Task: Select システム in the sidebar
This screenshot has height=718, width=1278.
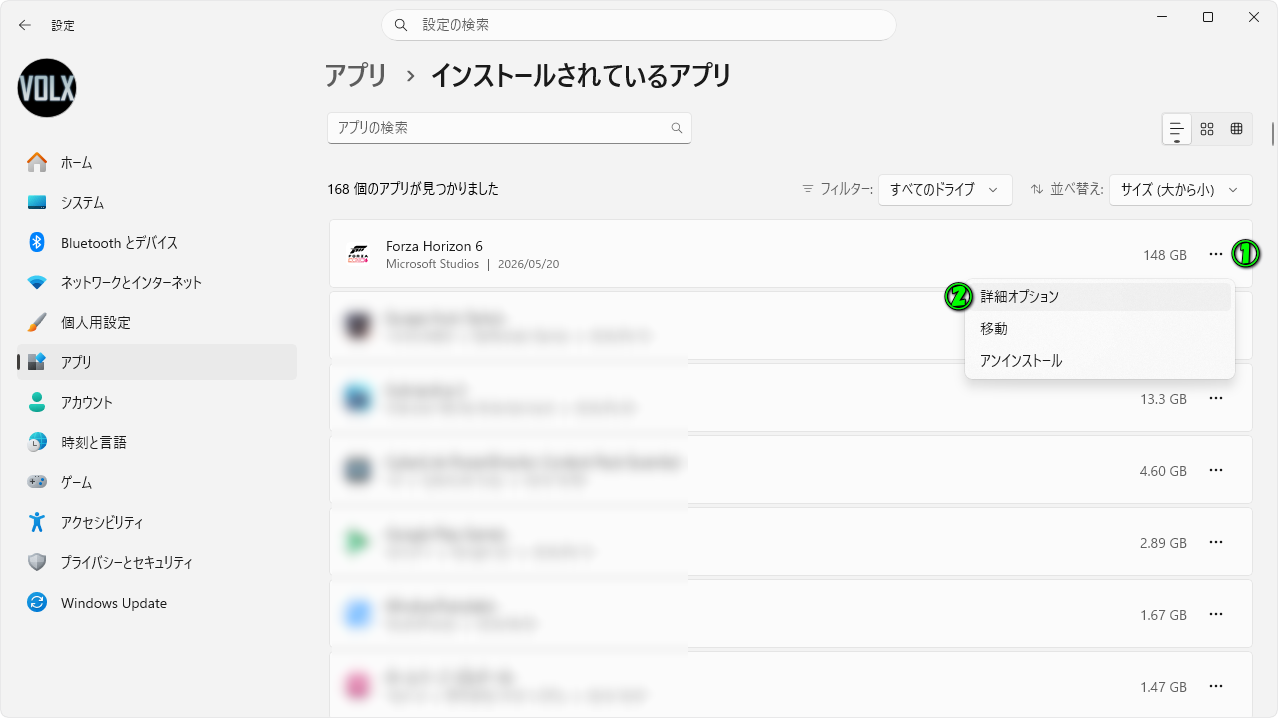Action: (x=157, y=202)
